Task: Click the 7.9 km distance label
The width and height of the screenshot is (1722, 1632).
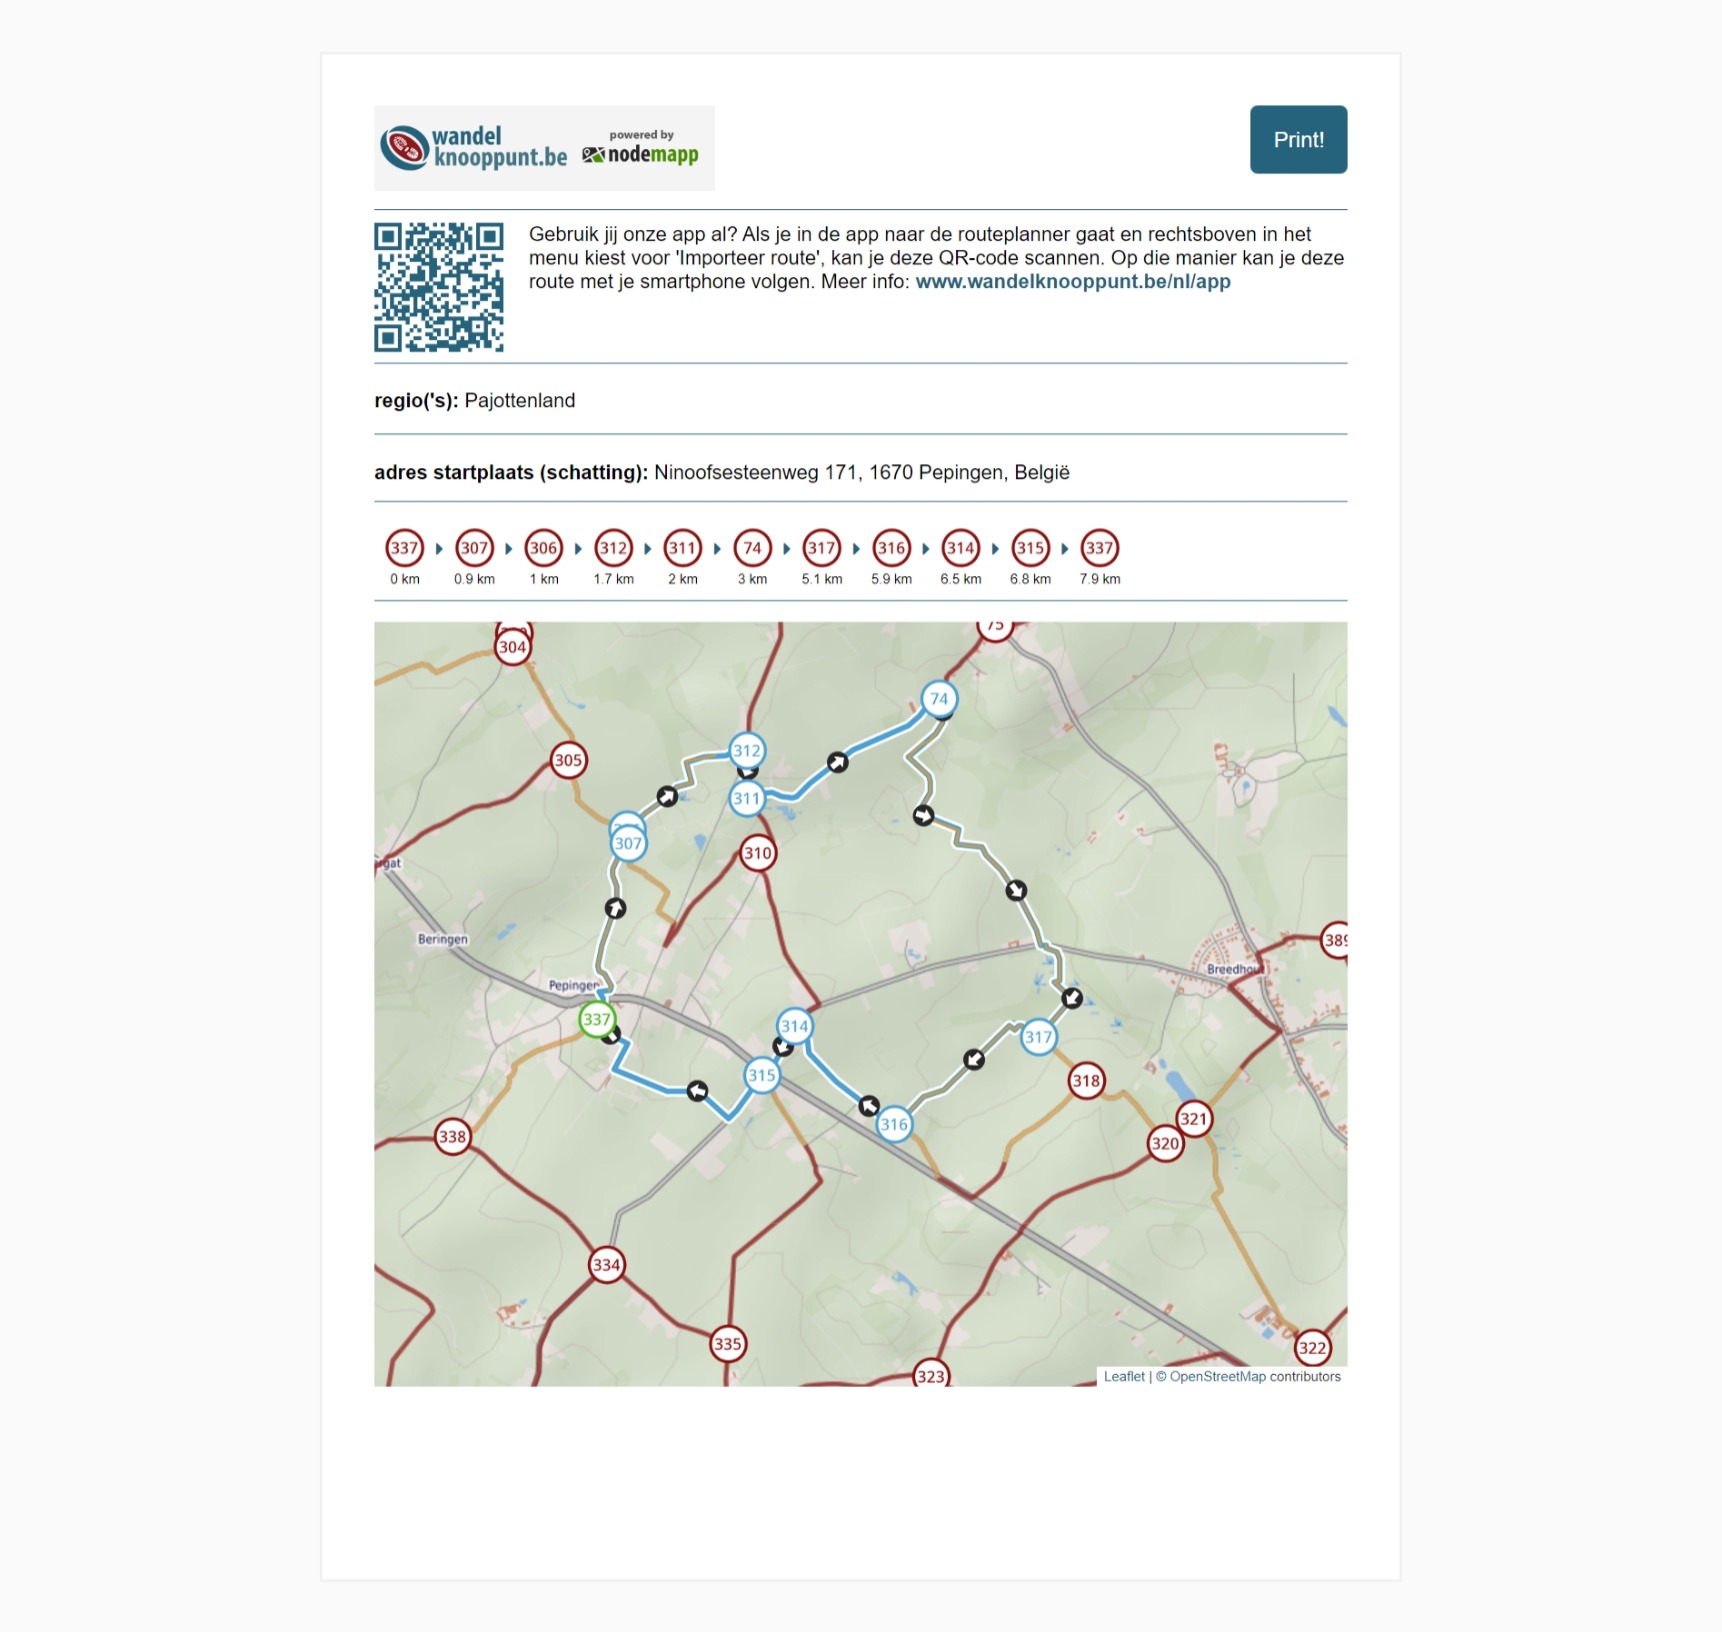Action: click(1099, 579)
